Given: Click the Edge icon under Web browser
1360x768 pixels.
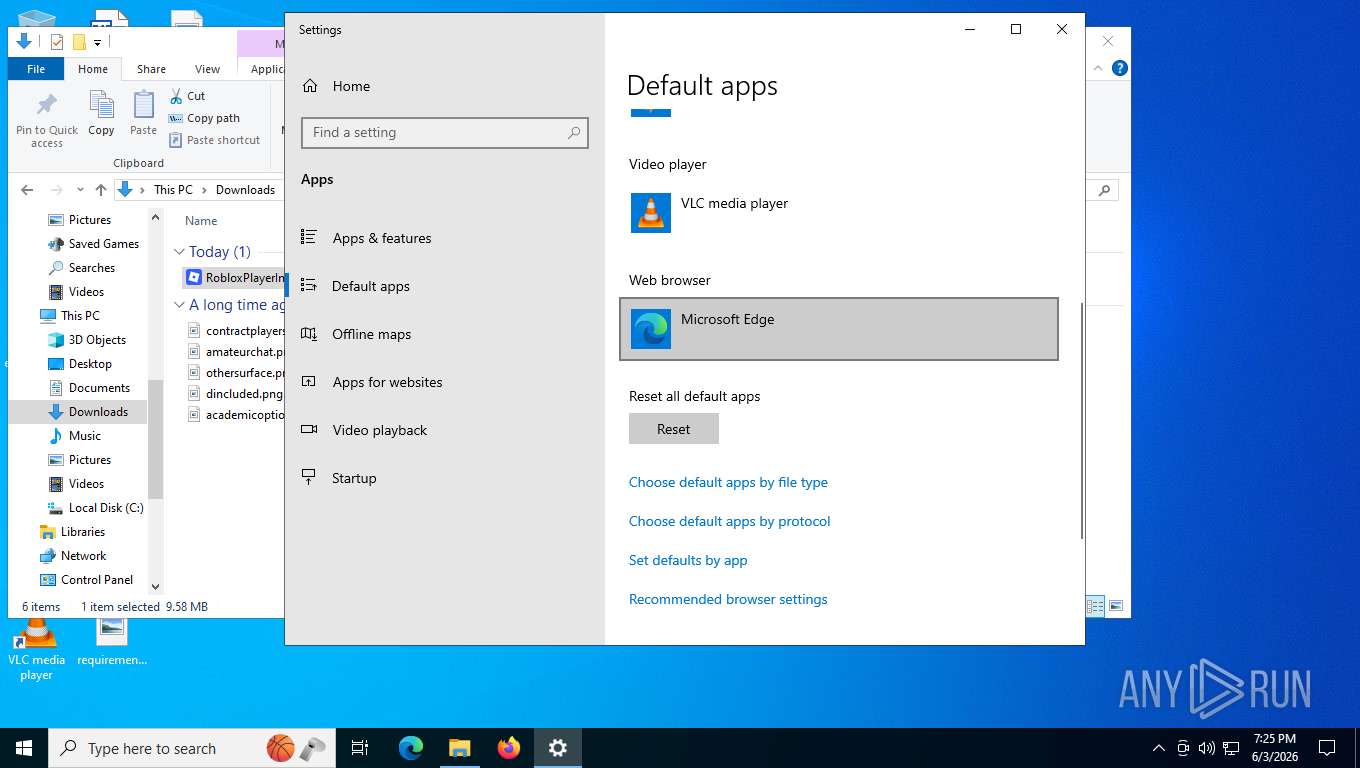Looking at the screenshot, I should 651,329.
